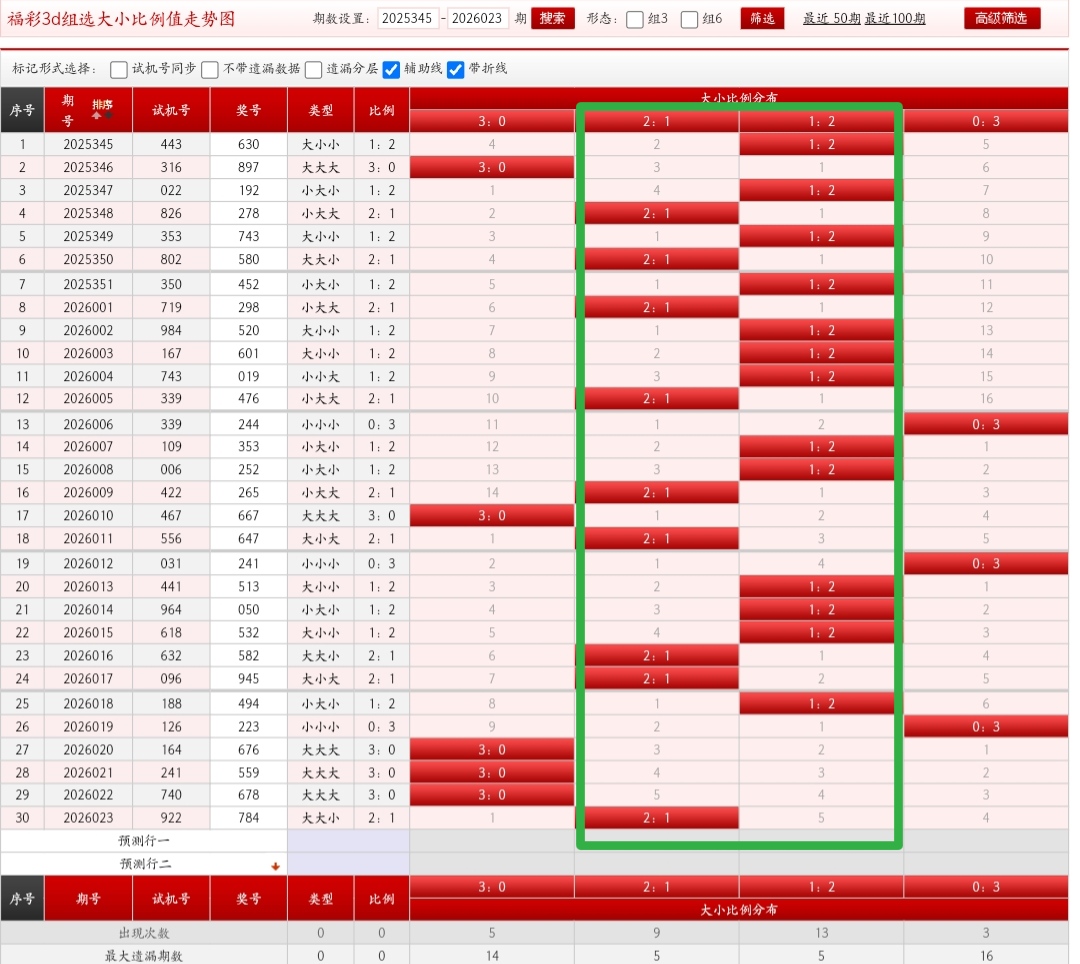Screen dimensions: 1080x964
Task: Click top header 奖号 column
Action: (x=249, y=110)
